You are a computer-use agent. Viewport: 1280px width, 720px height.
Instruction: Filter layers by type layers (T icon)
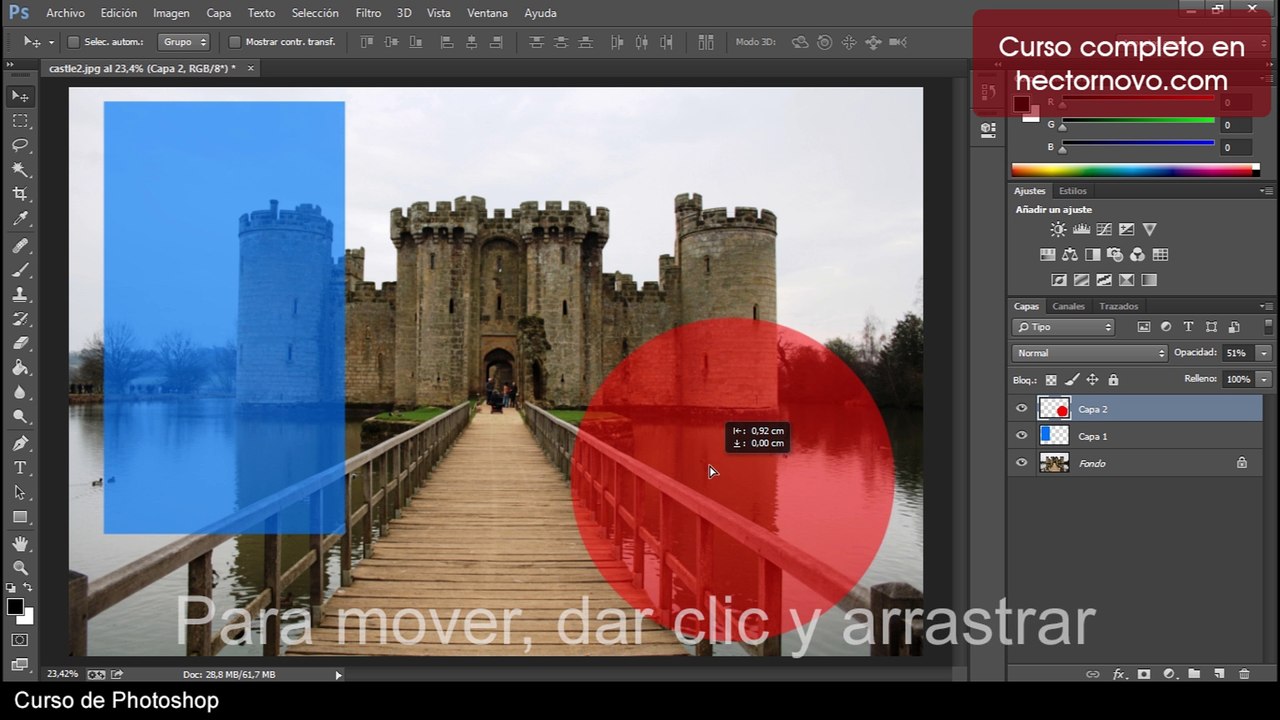tap(1188, 327)
